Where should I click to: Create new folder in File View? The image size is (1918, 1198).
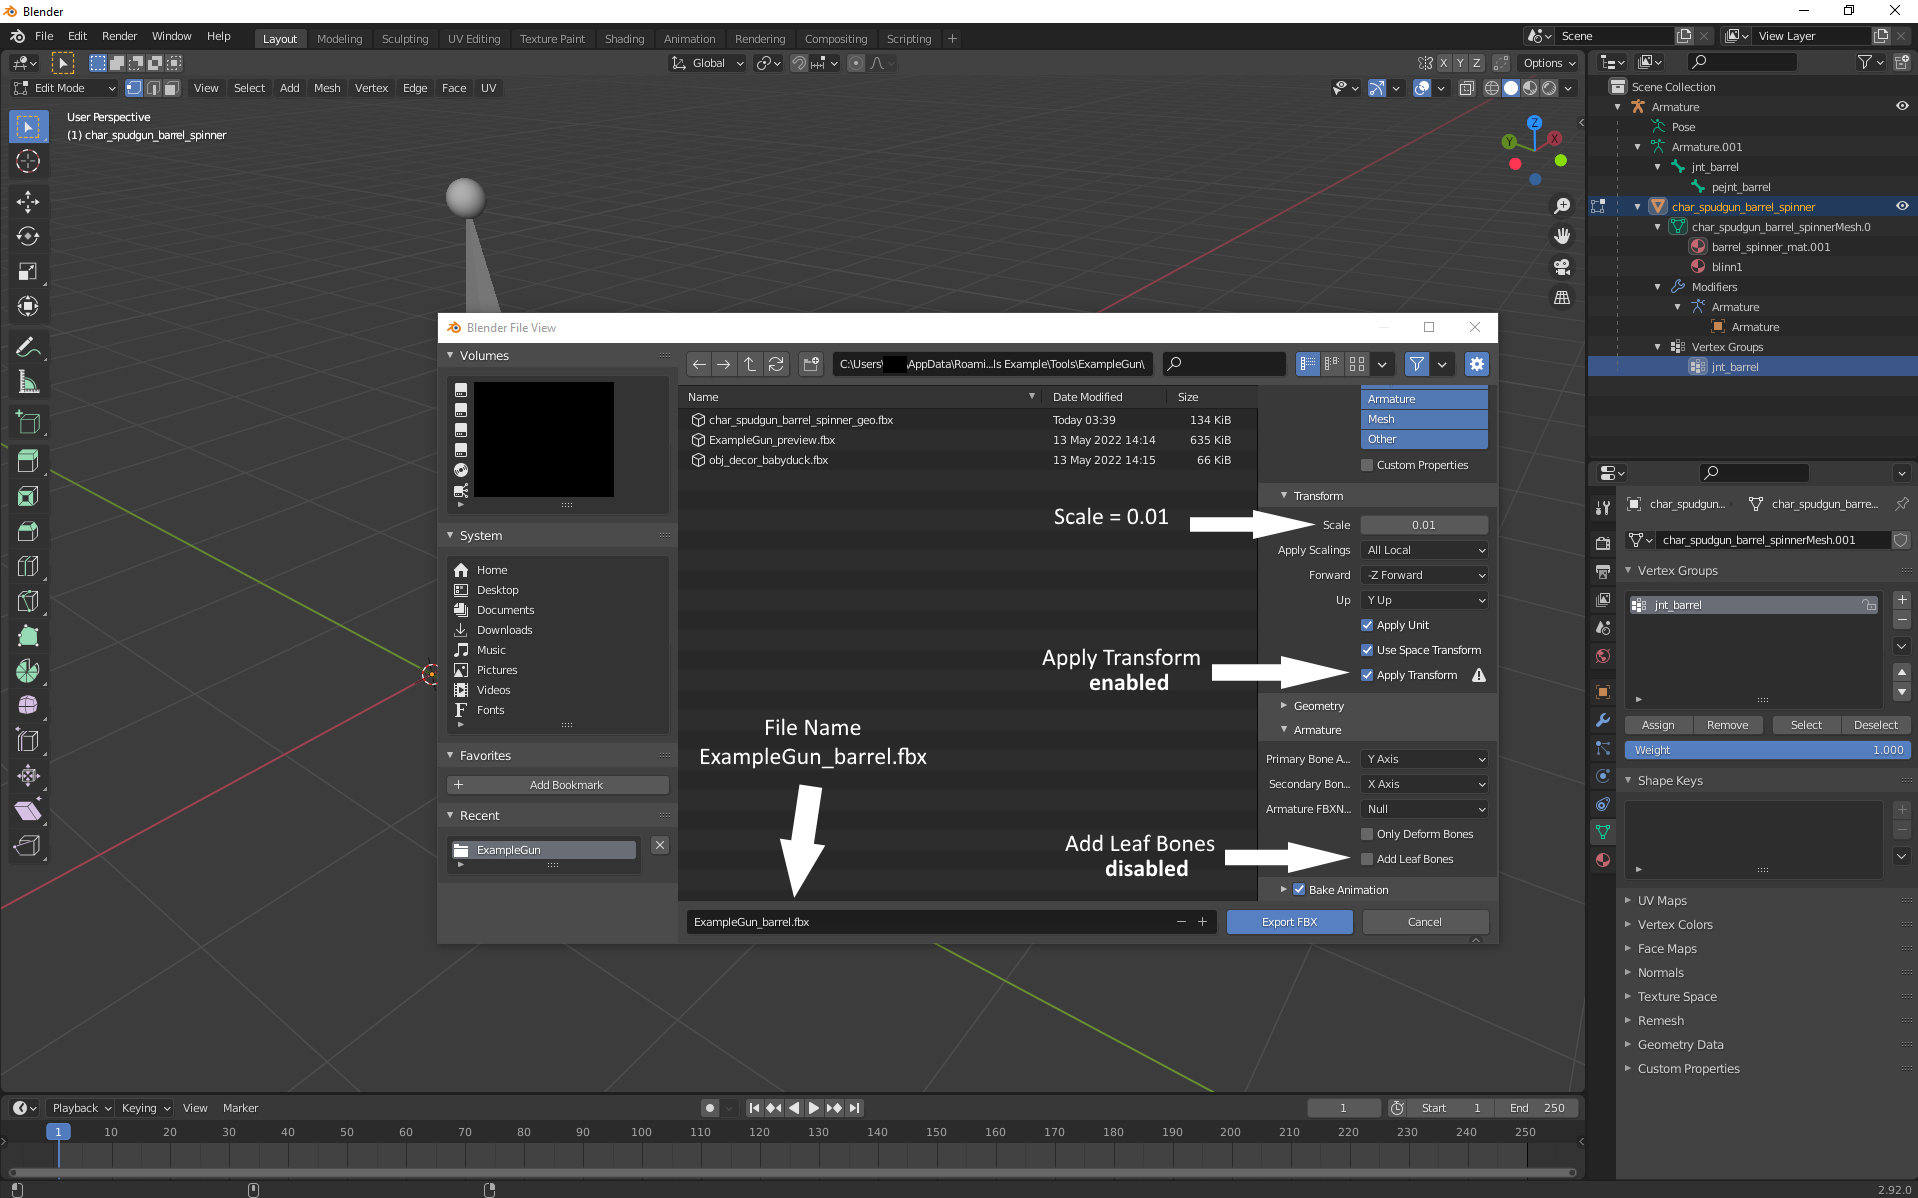(811, 364)
